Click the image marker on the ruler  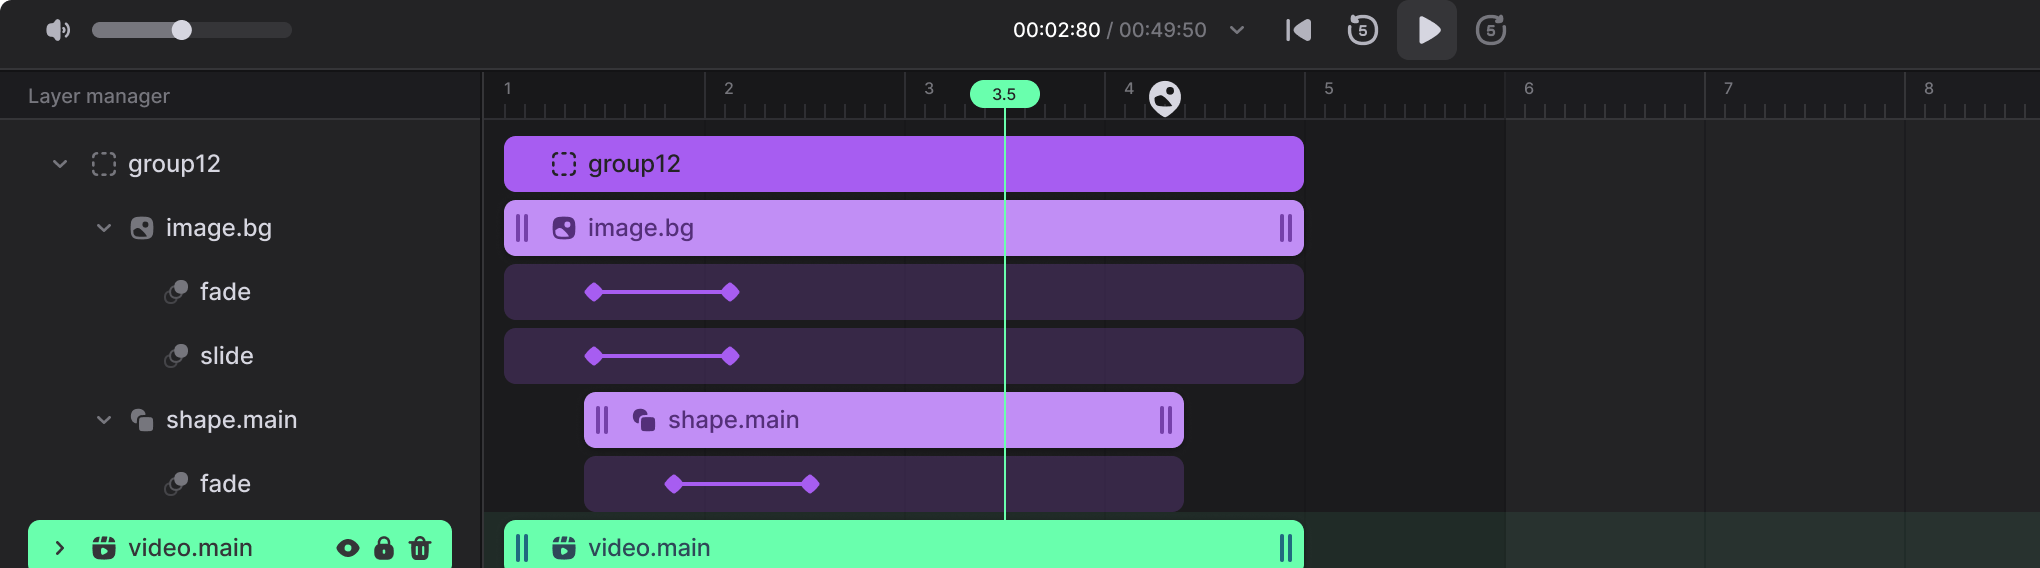1165,98
